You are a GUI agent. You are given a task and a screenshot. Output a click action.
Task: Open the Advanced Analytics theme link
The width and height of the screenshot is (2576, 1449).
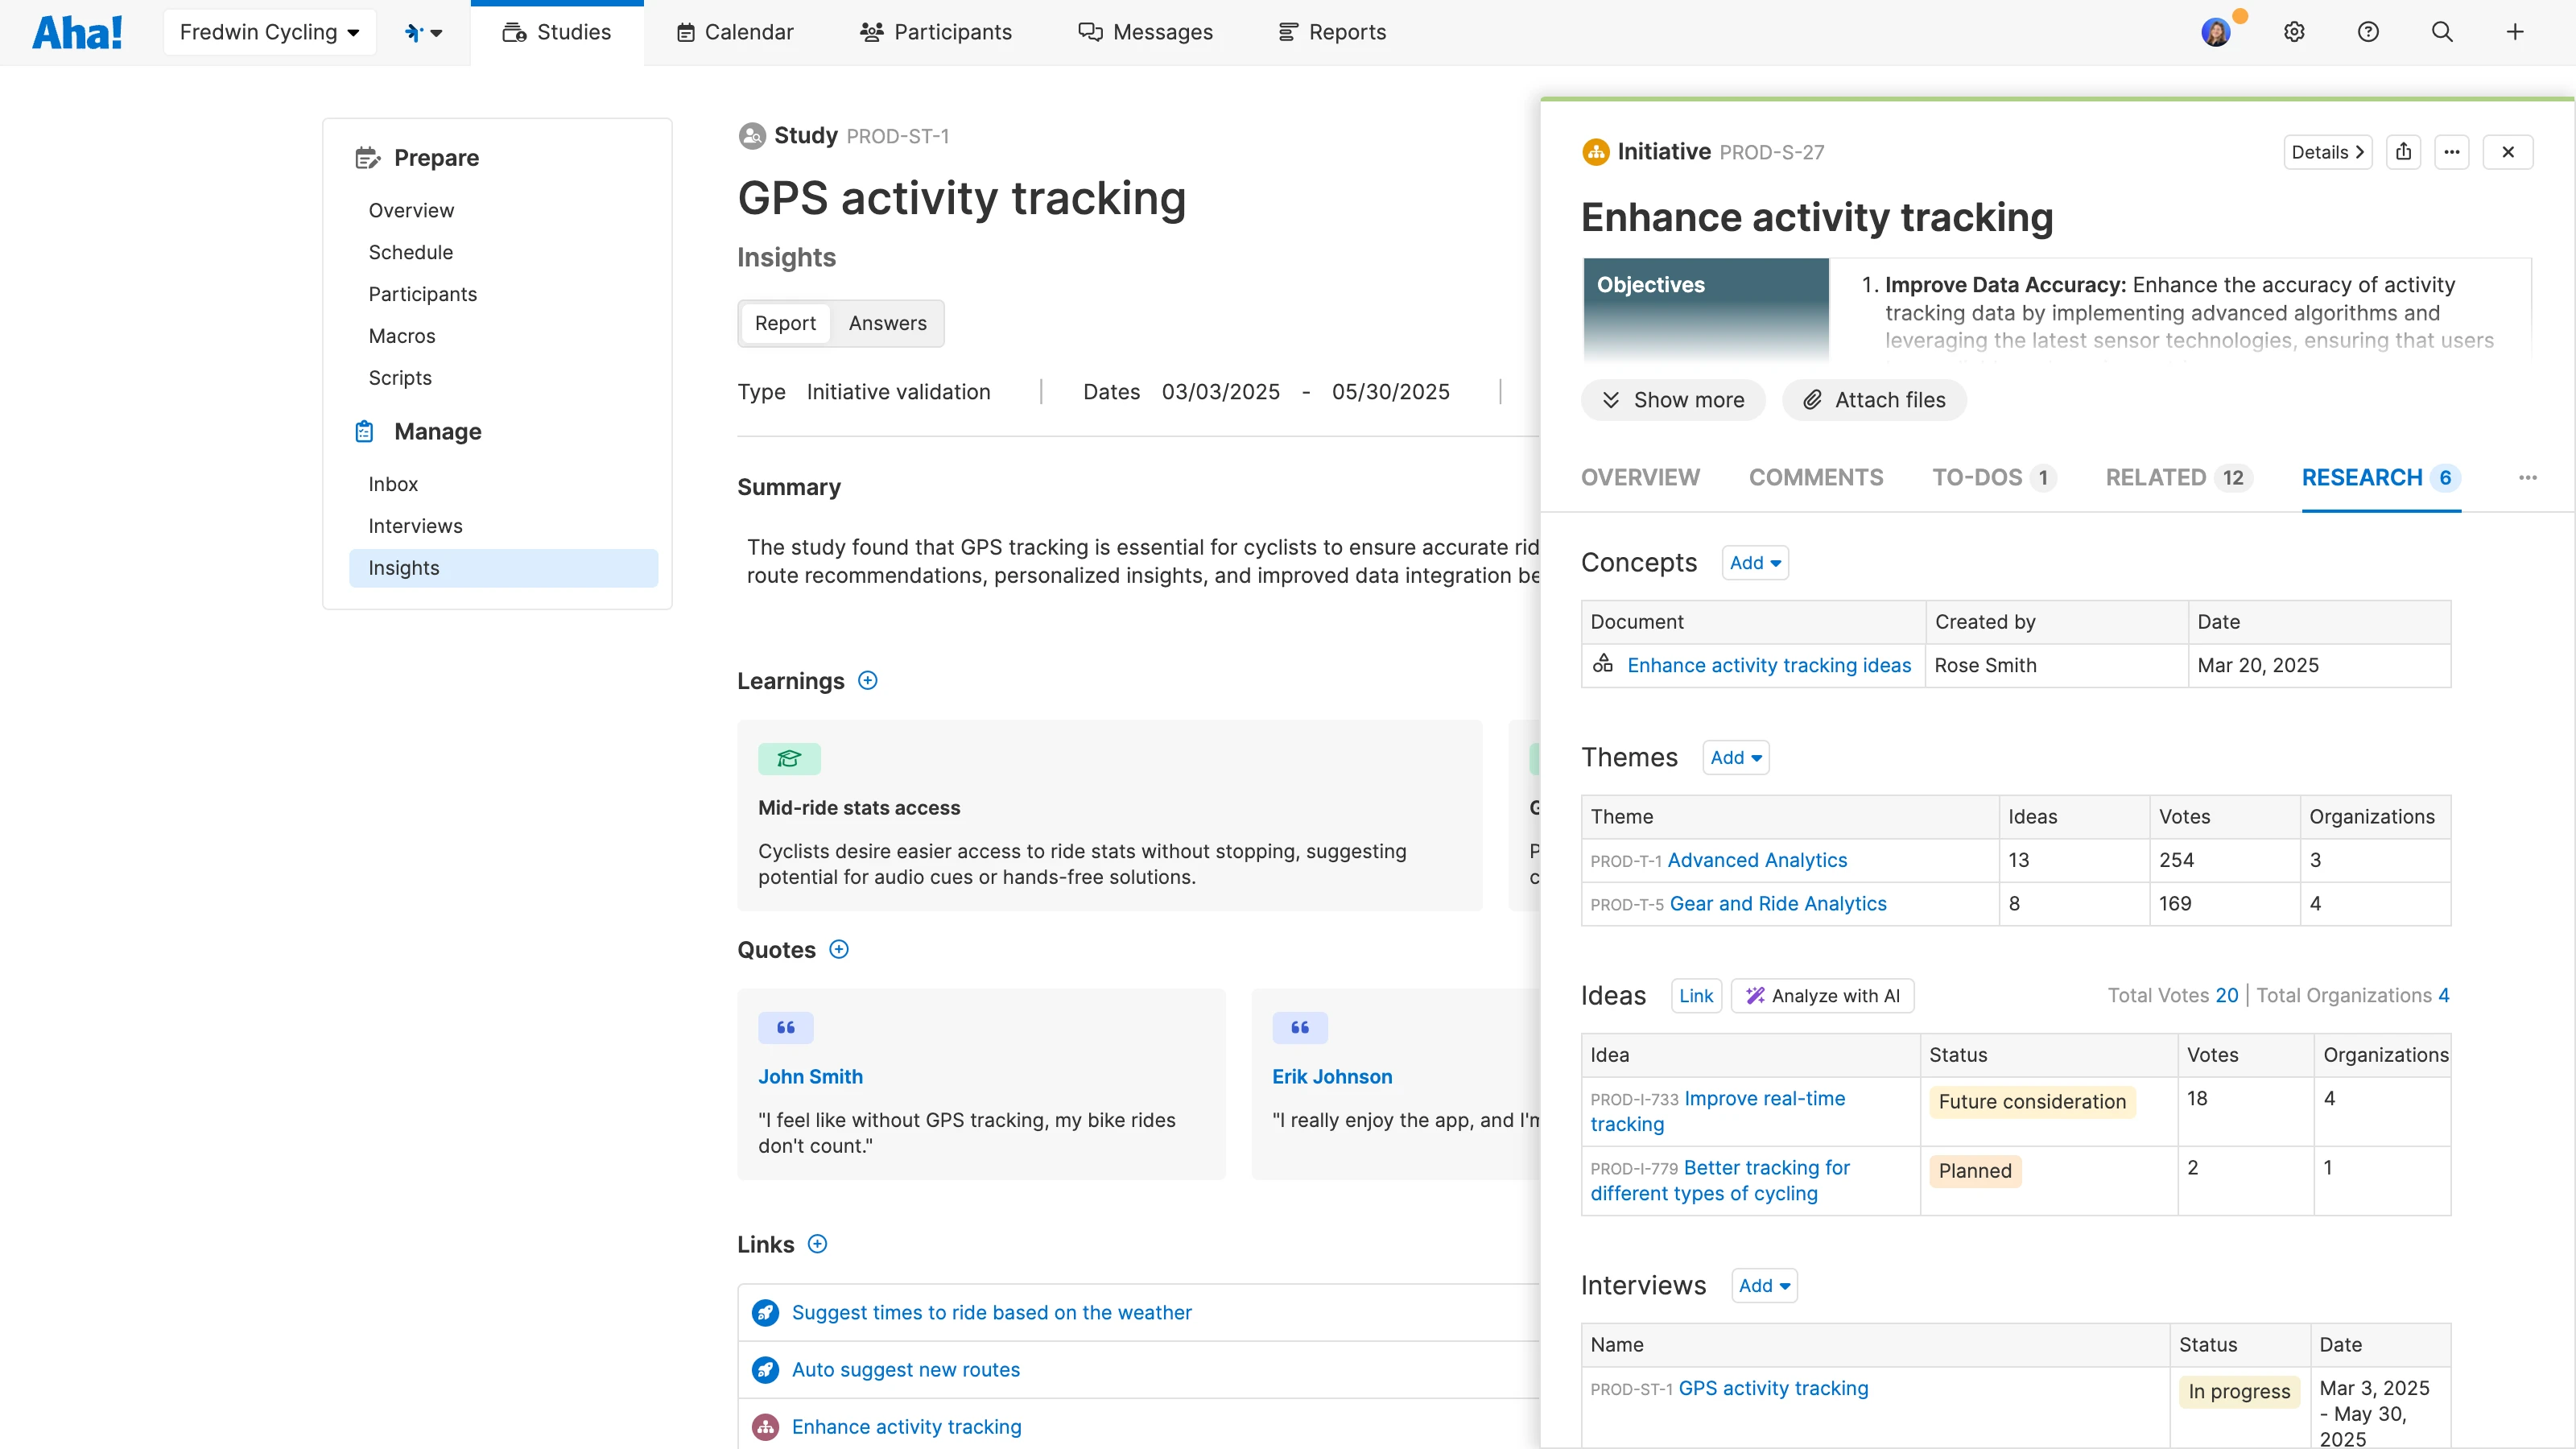click(1757, 860)
